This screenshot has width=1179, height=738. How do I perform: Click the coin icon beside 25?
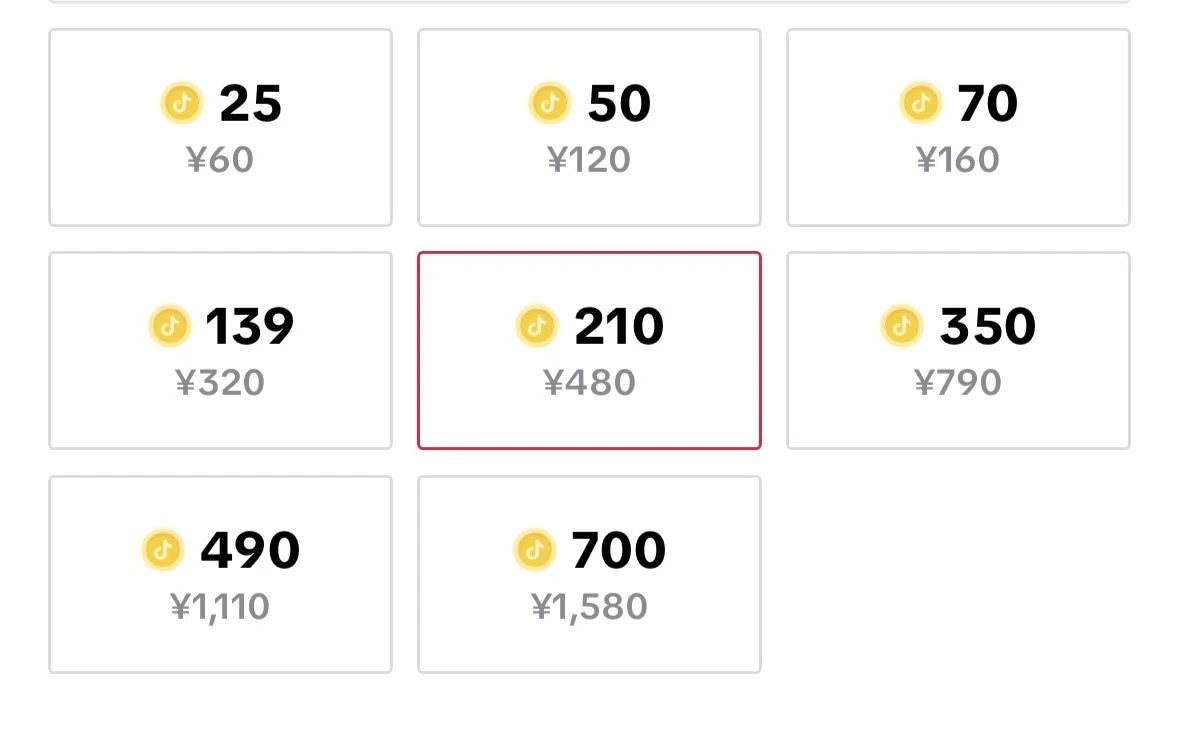pyautogui.click(x=182, y=103)
